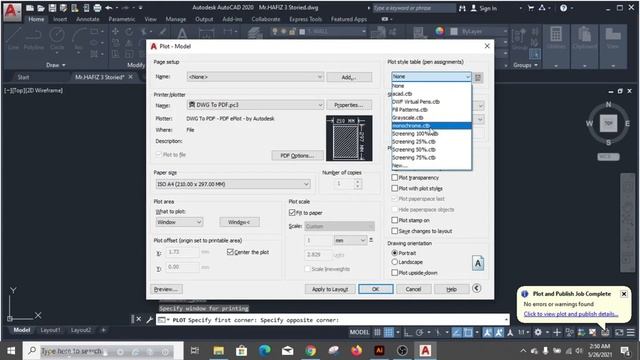
Task: Click the Save icon in quick access toolbar
Action: (x=52, y=8)
